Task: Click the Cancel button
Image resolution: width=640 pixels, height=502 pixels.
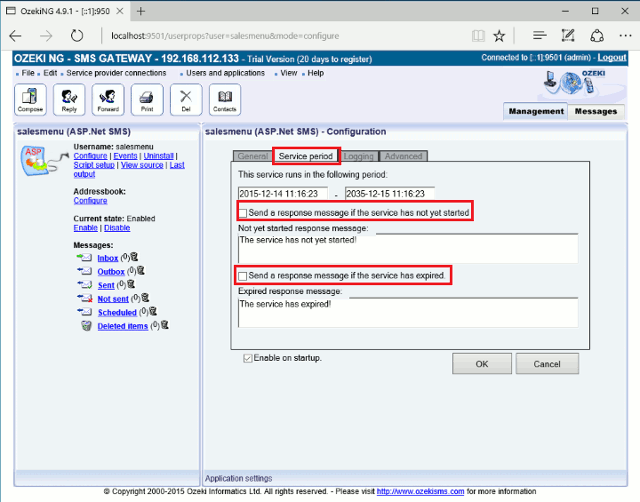Action: tap(547, 364)
